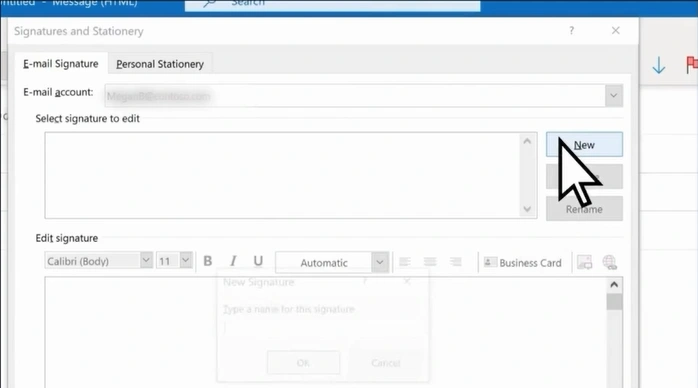
Task: Insert a Business Card into signature
Action: click(x=523, y=263)
